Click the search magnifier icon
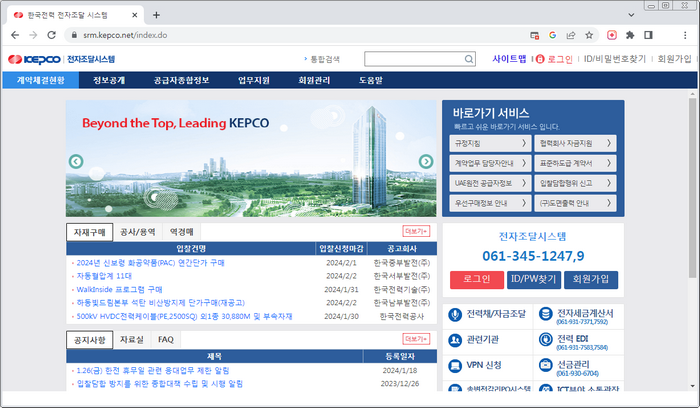 coord(469,59)
